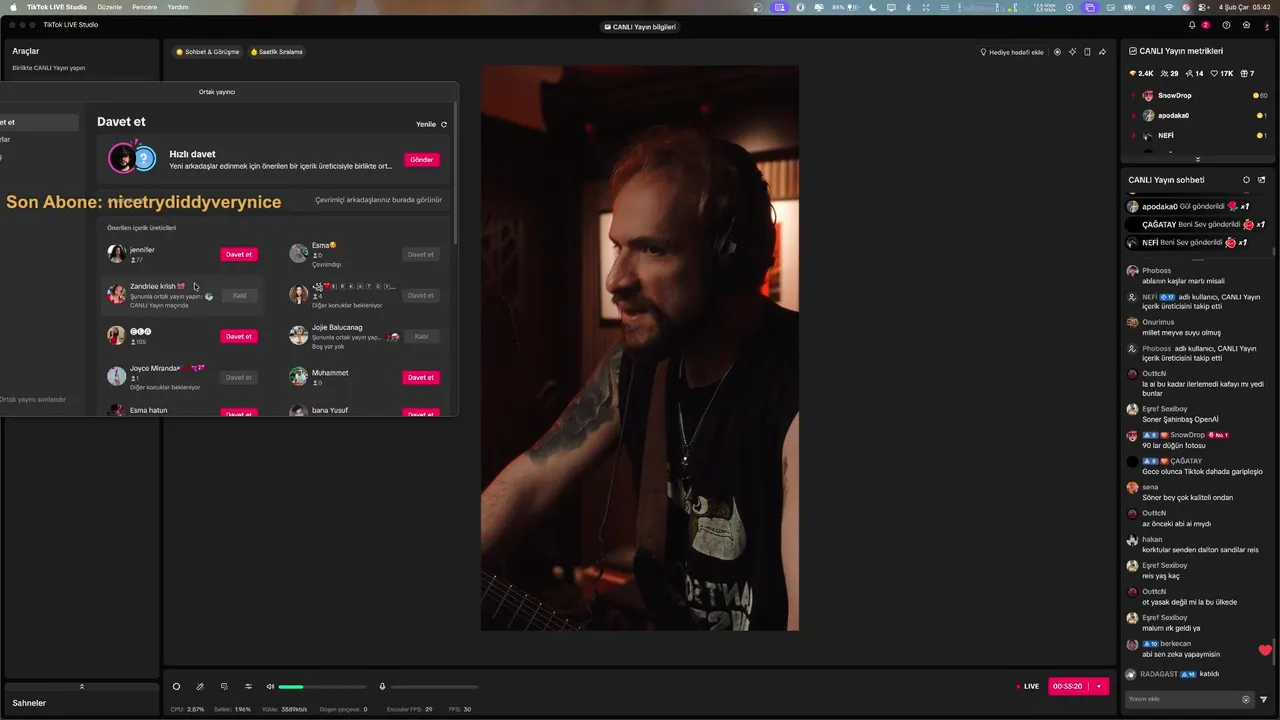Open the screen layers icon in bottom toolbar

point(224,686)
